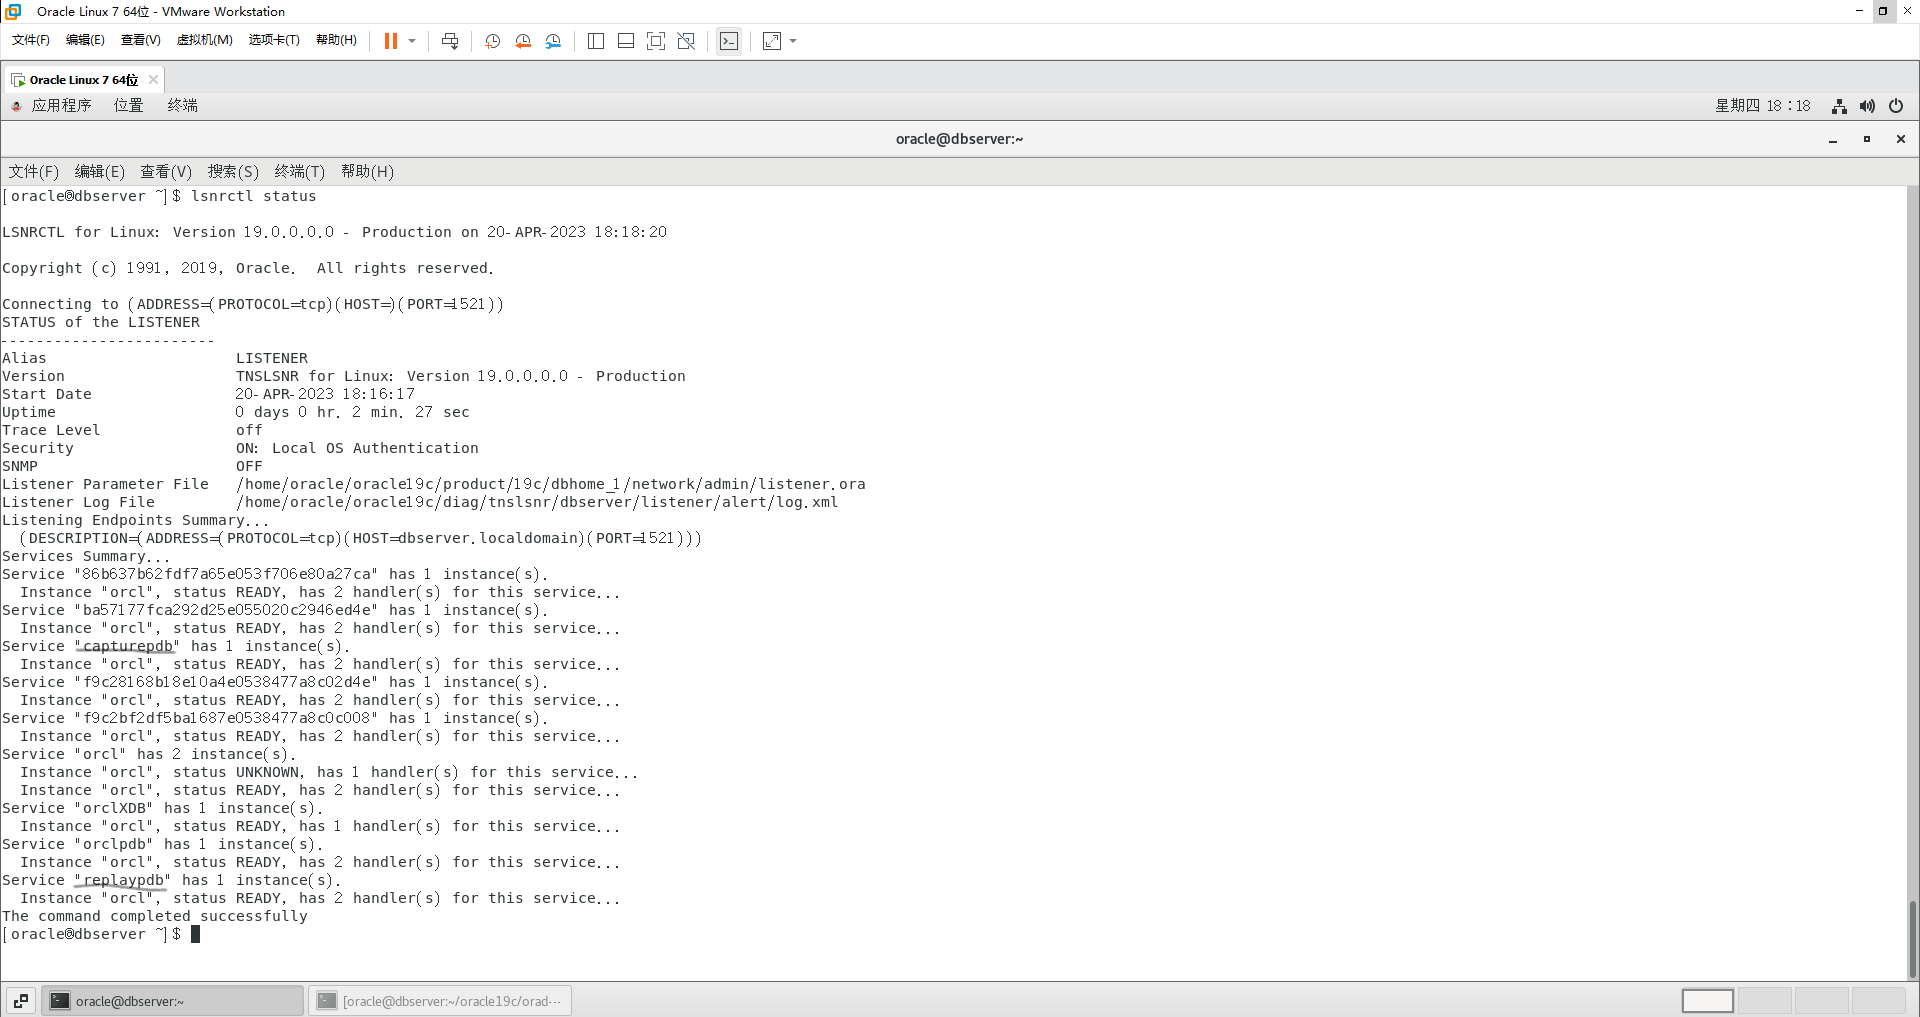1920x1017 pixels.
Task: Open the snapshot manager
Action: click(553, 41)
